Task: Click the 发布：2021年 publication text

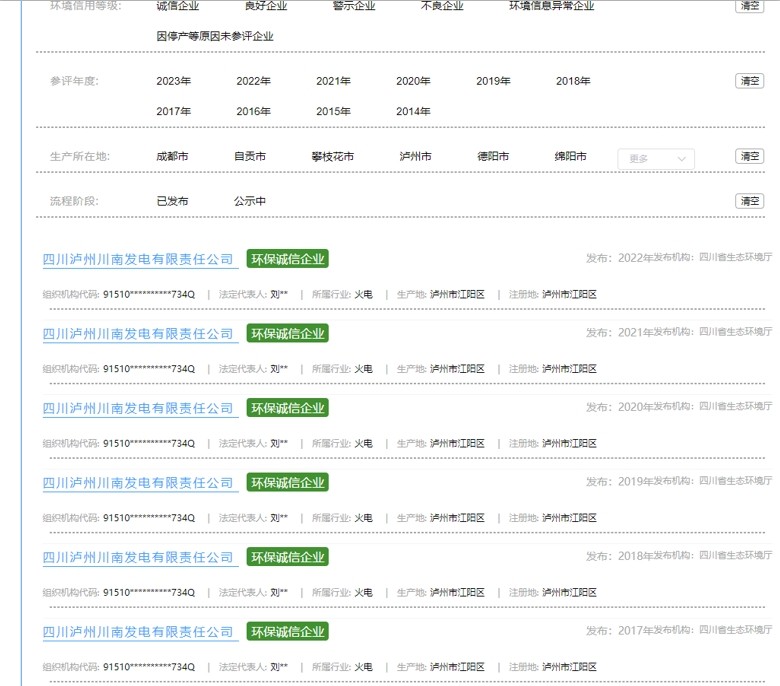Action: (619, 332)
